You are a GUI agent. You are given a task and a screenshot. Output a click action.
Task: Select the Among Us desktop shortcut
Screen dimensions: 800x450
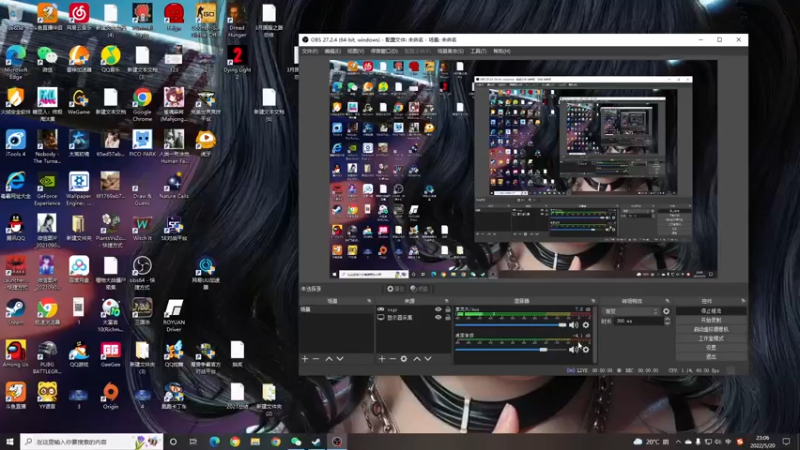pyautogui.click(x=15, y=354)
